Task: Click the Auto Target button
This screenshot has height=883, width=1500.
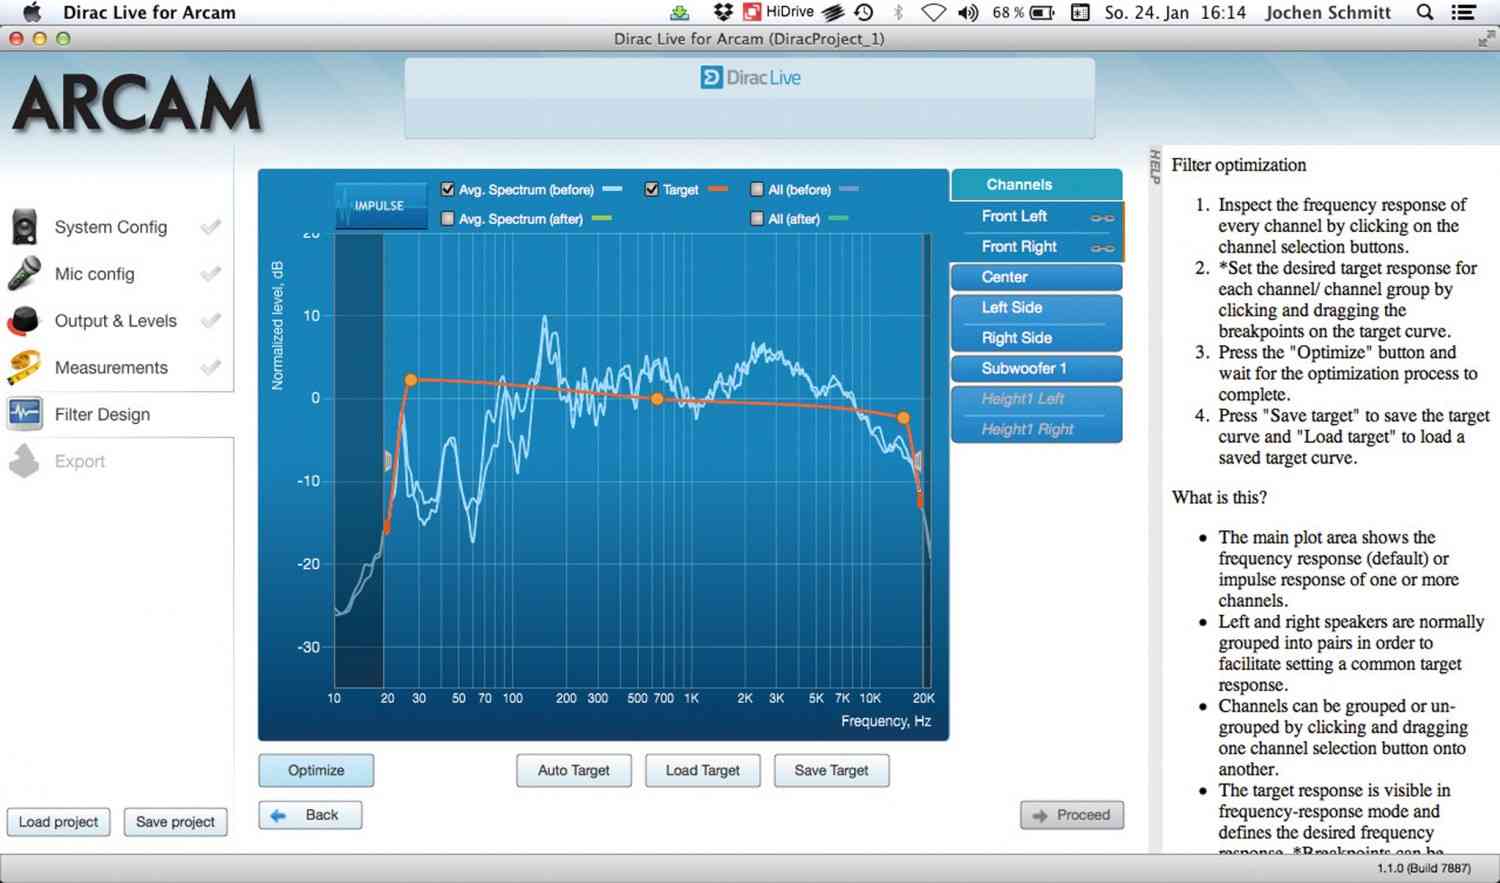Action: (x=574, y=770)
